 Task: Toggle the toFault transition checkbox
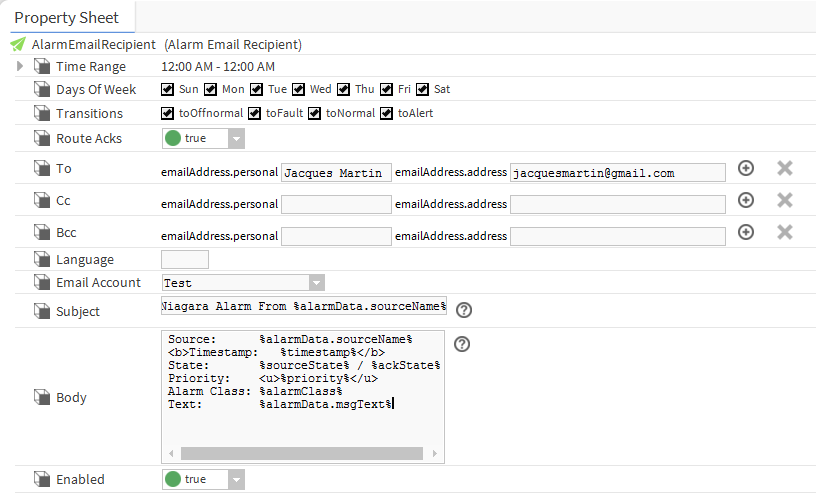pyautogui.click(x=255, y=114)
